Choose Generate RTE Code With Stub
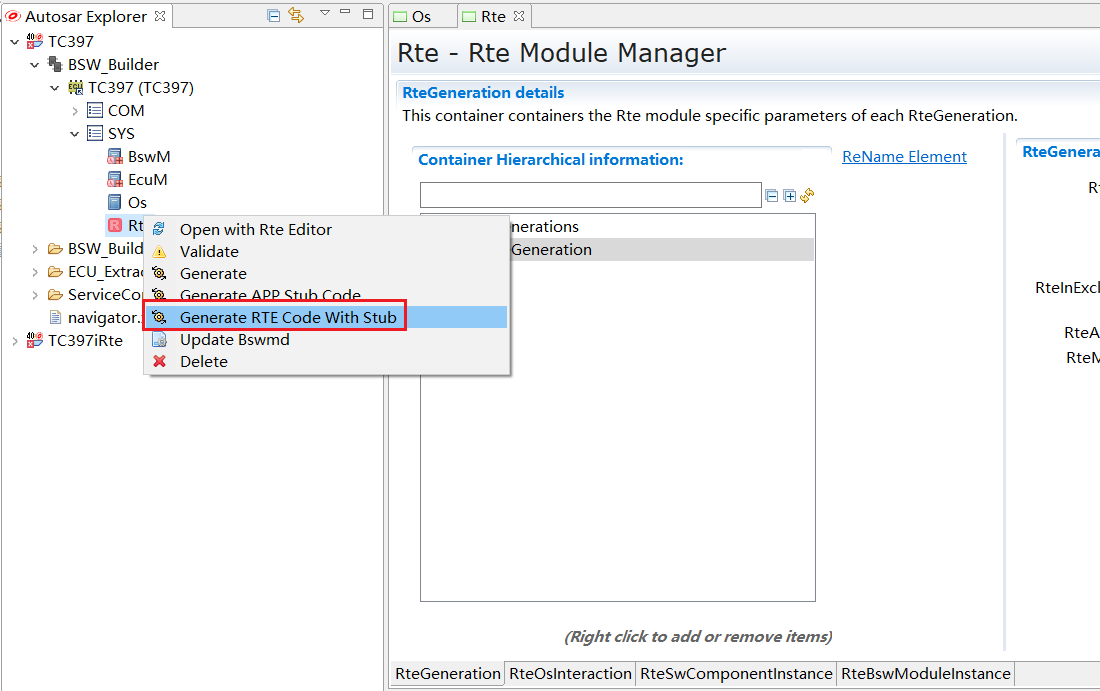 (288, 318)
